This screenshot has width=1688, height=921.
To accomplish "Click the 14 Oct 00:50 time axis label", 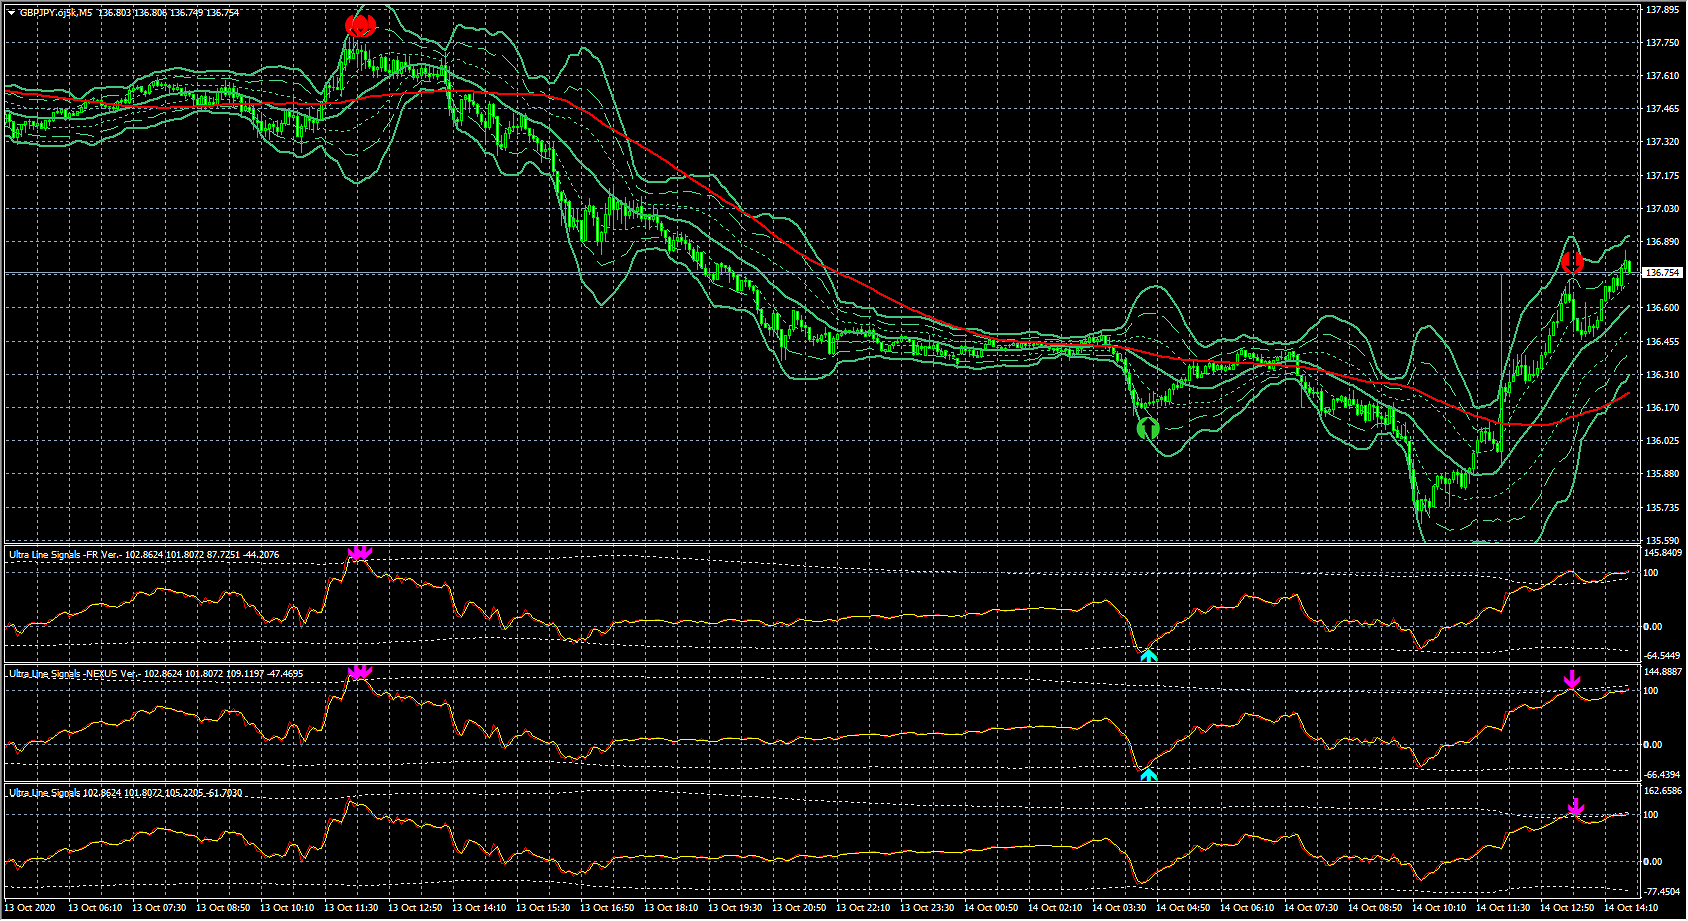I will click(991, 908).
